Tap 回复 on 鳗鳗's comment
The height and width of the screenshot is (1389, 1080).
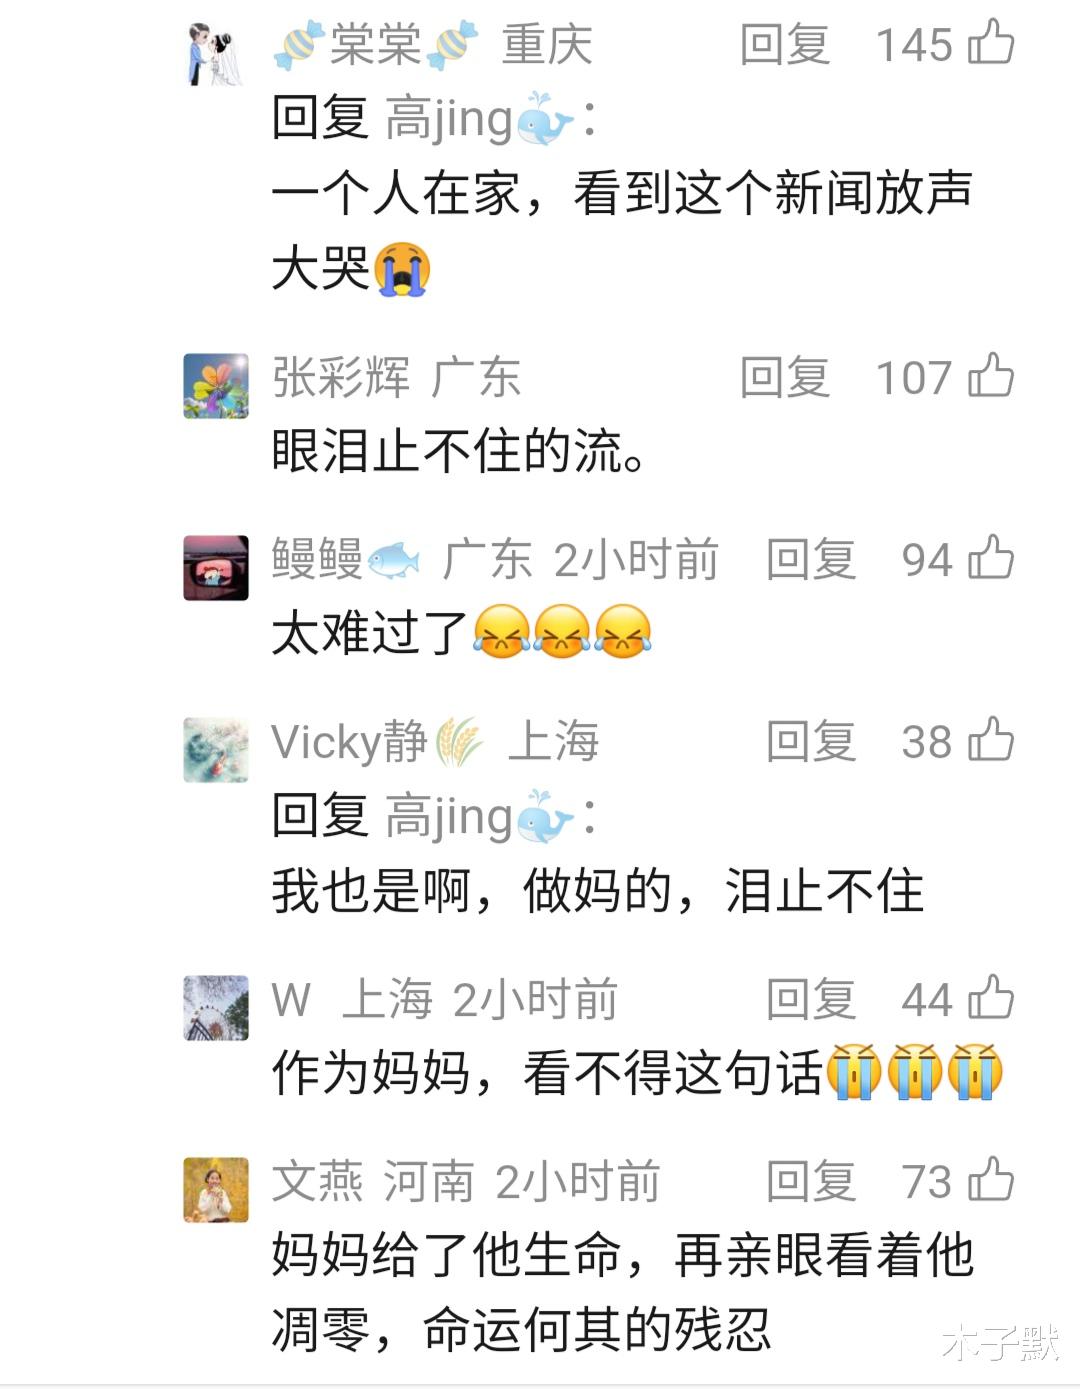(811, 560)
